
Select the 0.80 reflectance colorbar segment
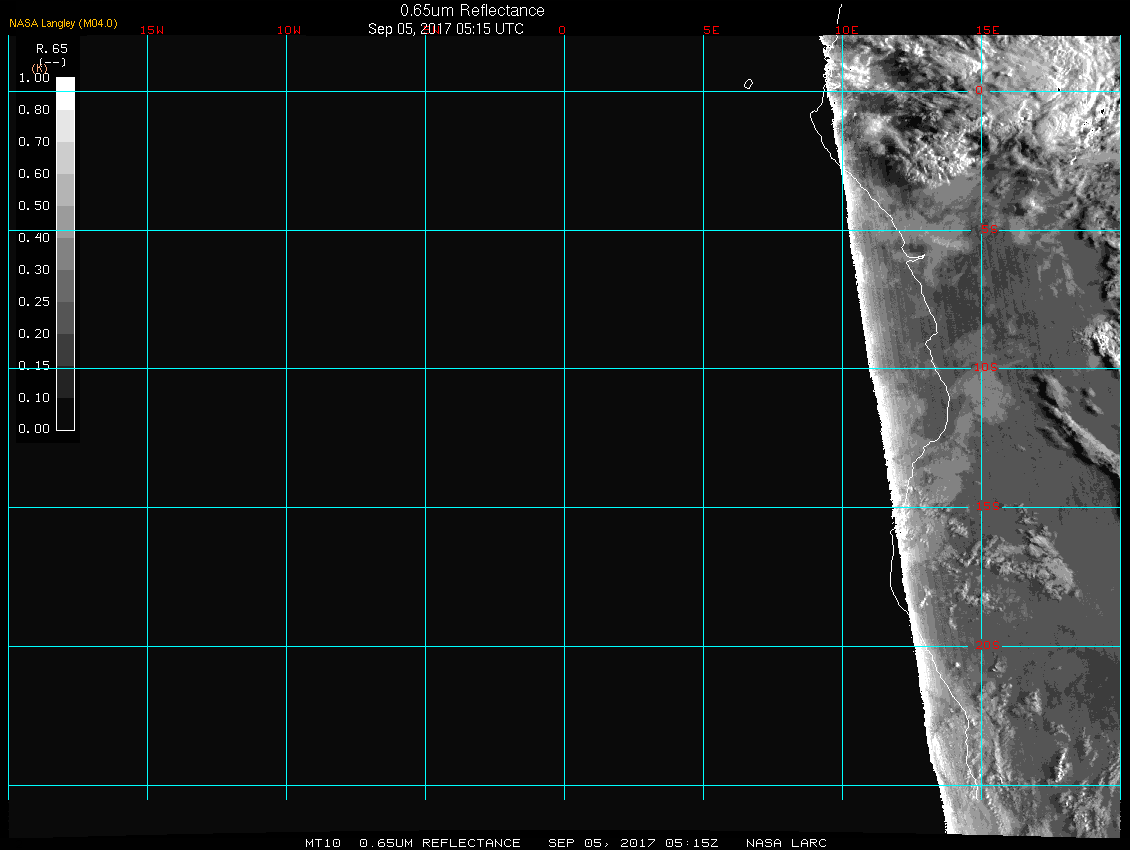pos(65,116)
